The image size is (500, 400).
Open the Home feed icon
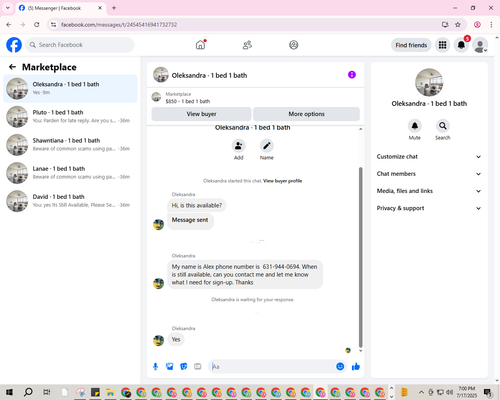pos(200,45)
